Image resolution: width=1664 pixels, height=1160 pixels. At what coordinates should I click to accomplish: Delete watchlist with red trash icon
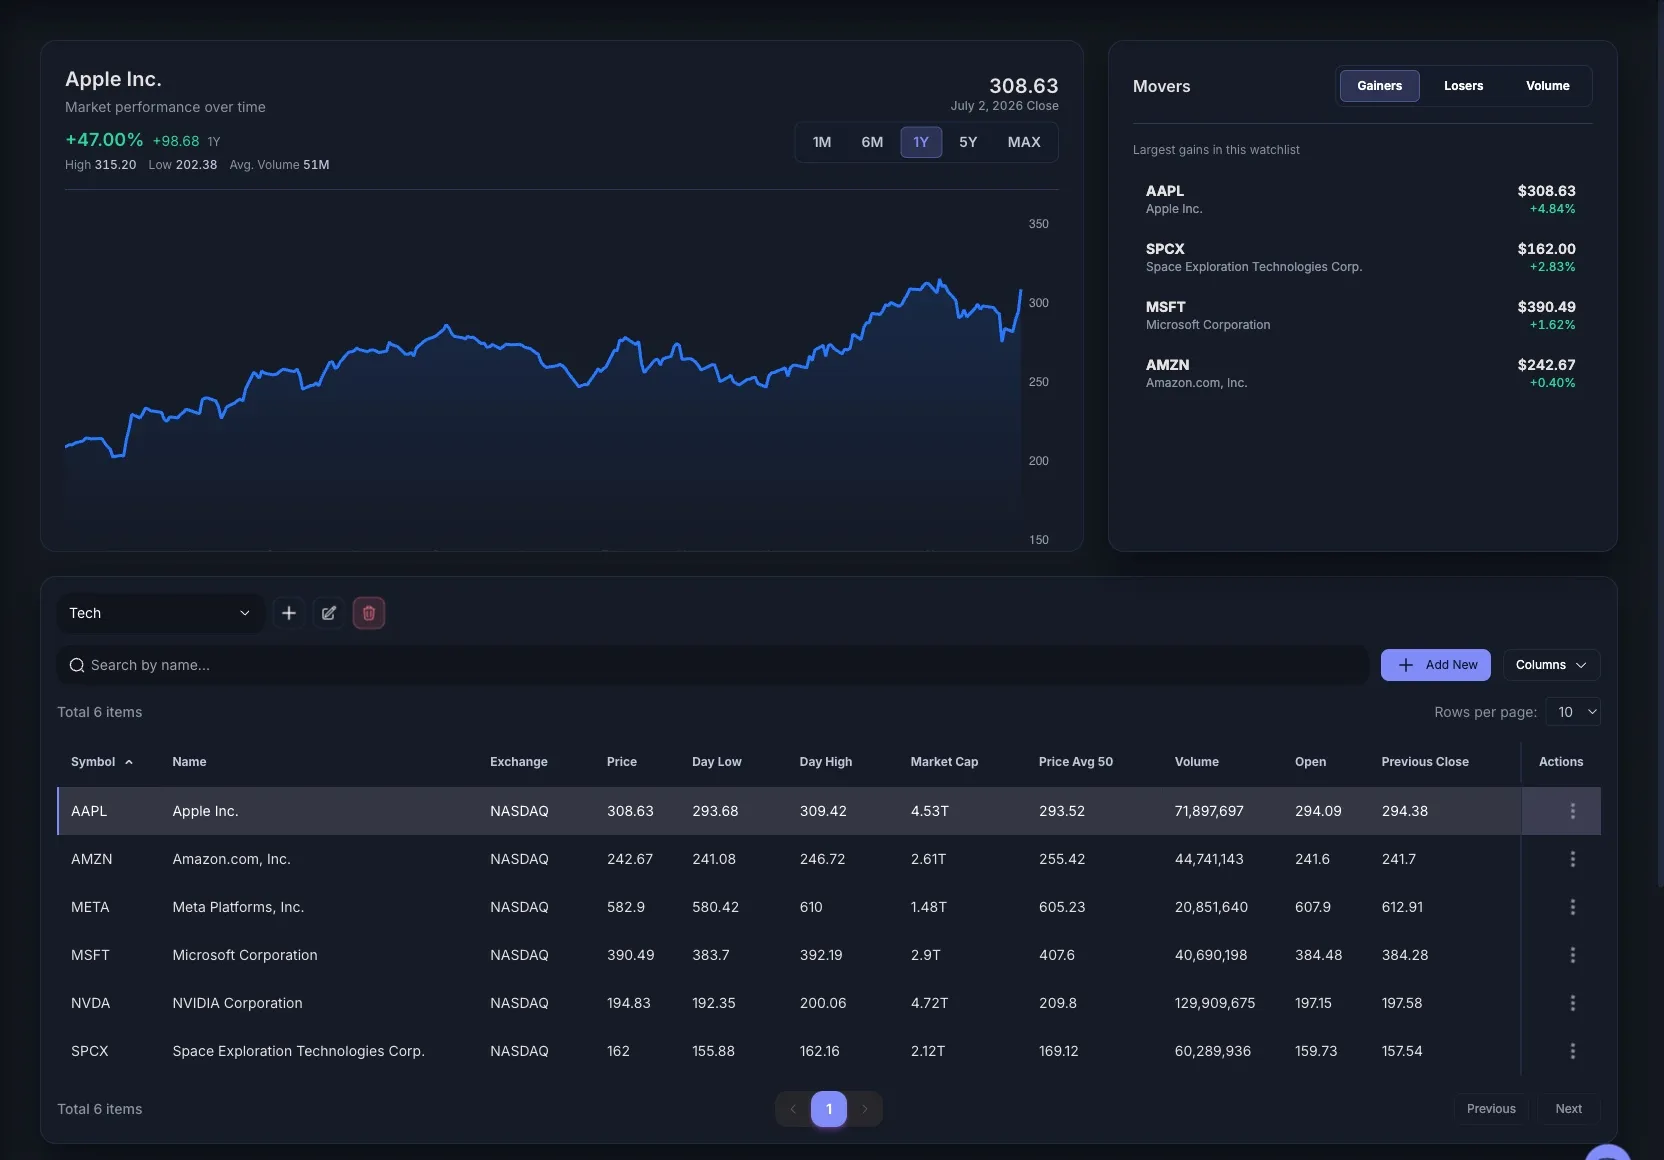[x=369, y=613]
